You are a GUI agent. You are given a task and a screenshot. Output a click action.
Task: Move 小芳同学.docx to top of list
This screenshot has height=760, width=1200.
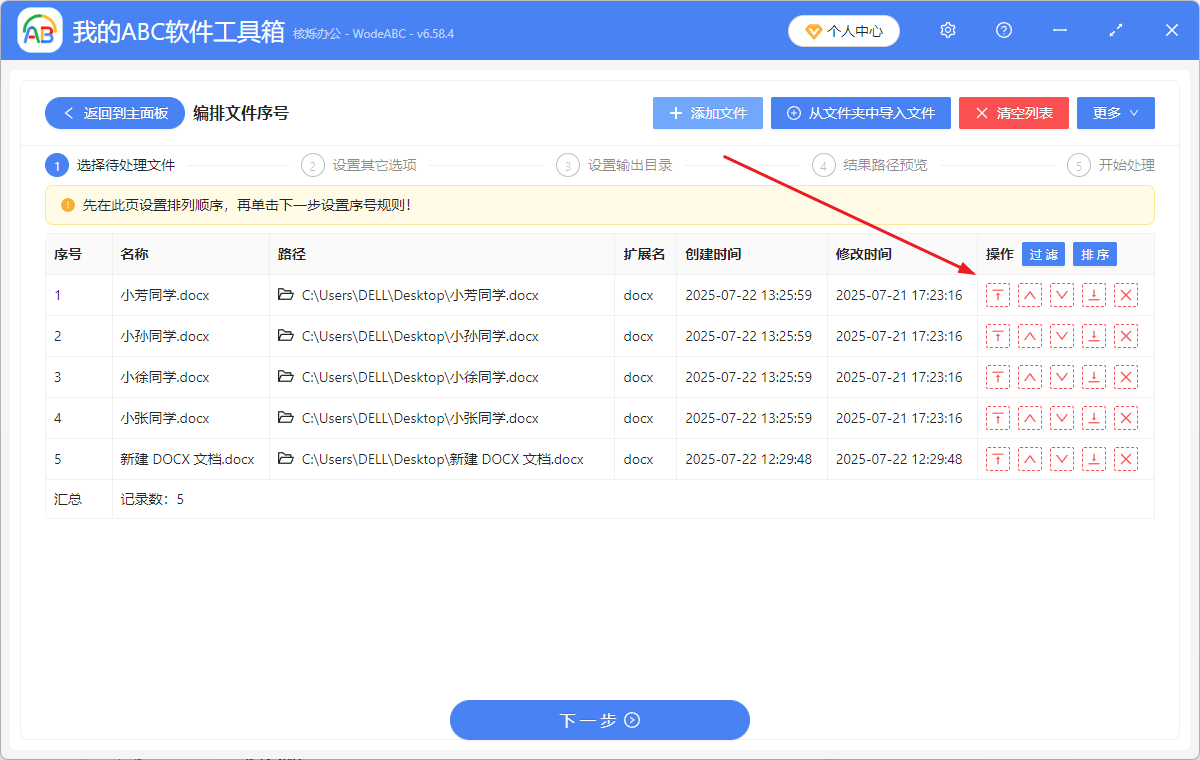coord(997,295)
